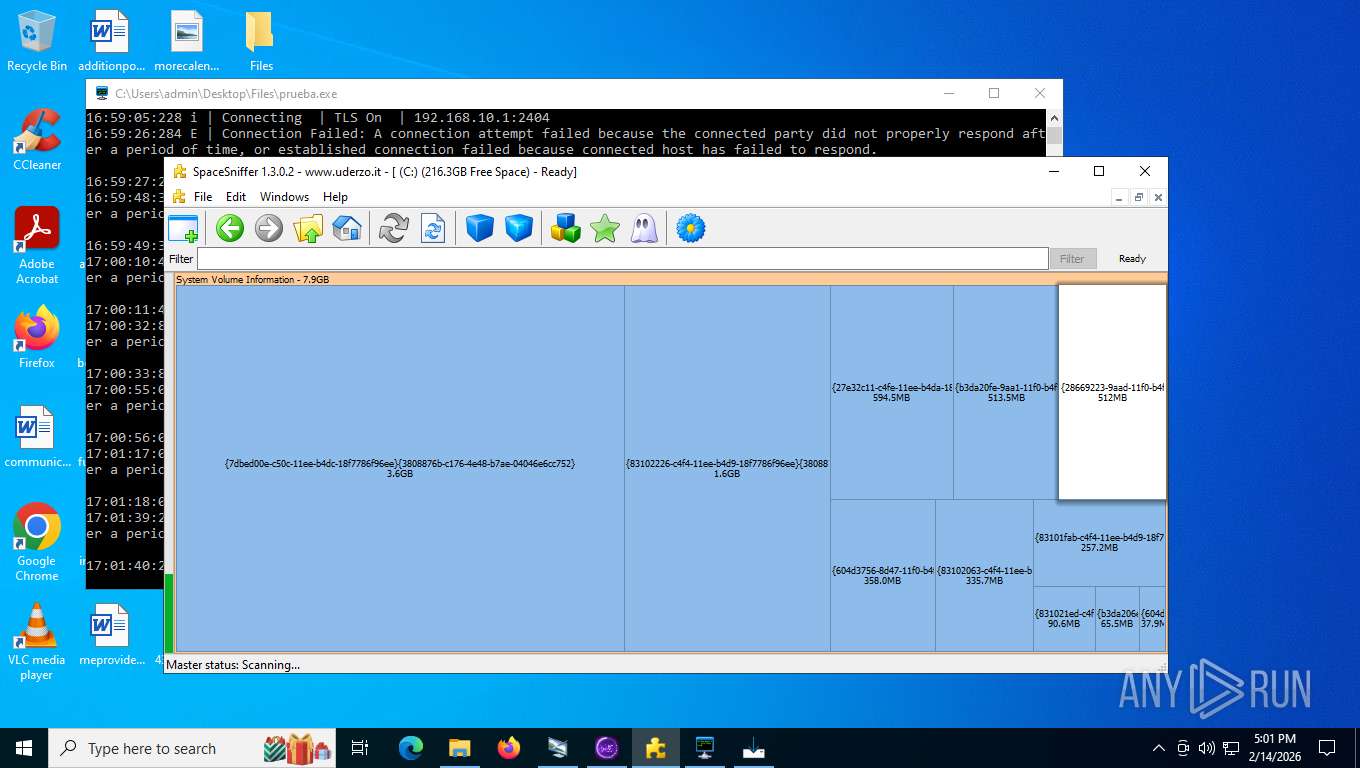Screen dimensions: 1360x768
Task: Click the first blue cube (less detail)
Action: [x=480, y=228]
